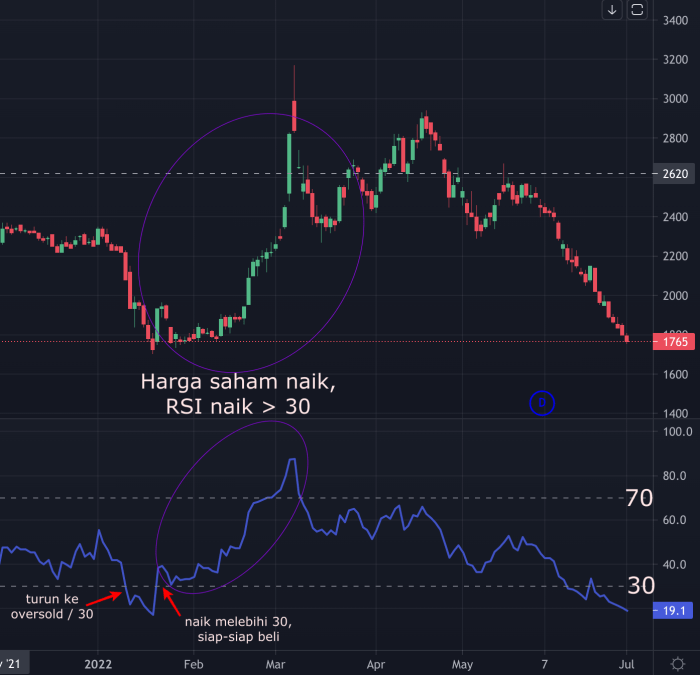Screen dimensions: 700x675
Task: Click the 2022 label on time axis
Action: pos(98,664)
